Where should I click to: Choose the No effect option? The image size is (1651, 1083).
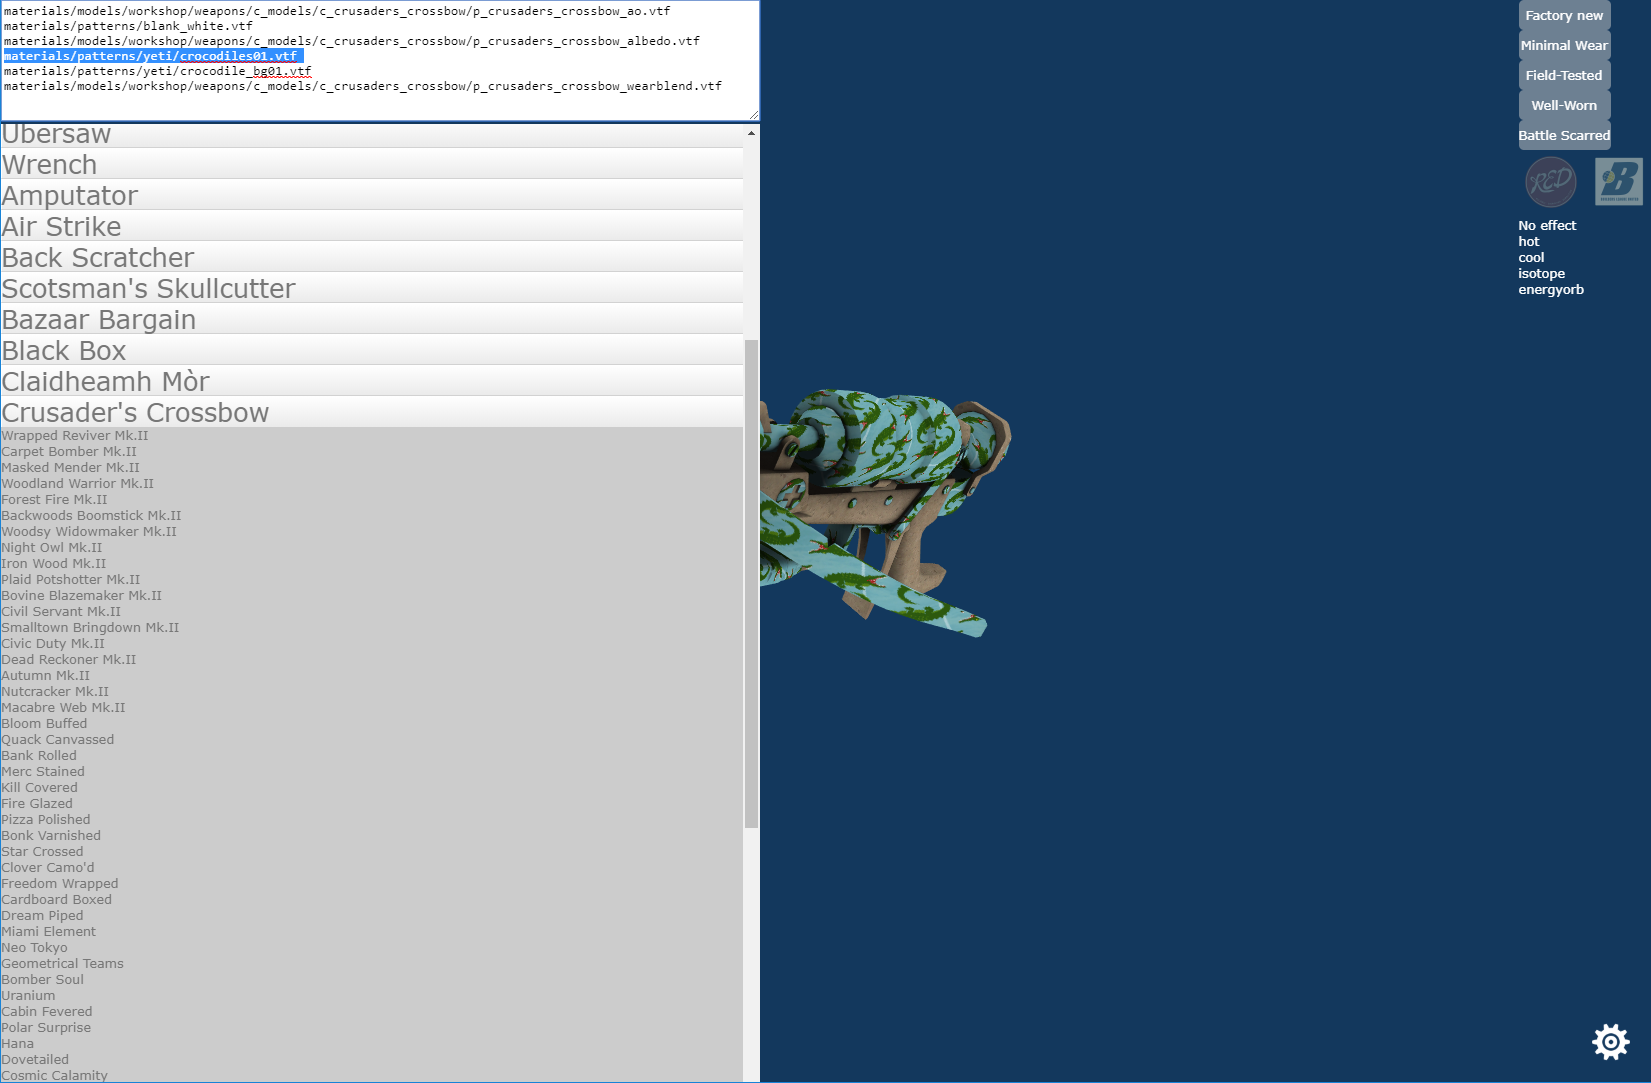tap(1547, 226)
